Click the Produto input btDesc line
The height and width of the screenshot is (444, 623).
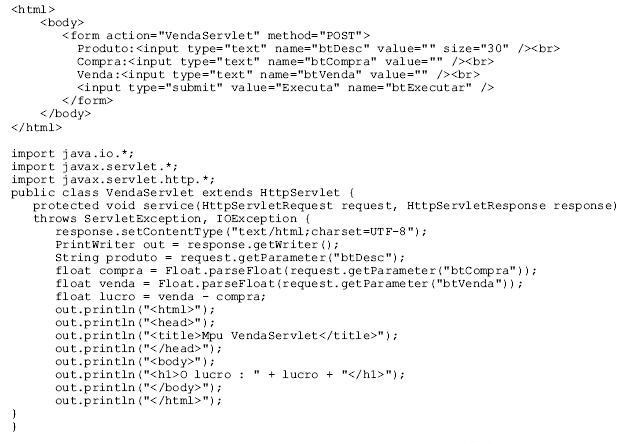pyautogui.click(x=318, y=49)
